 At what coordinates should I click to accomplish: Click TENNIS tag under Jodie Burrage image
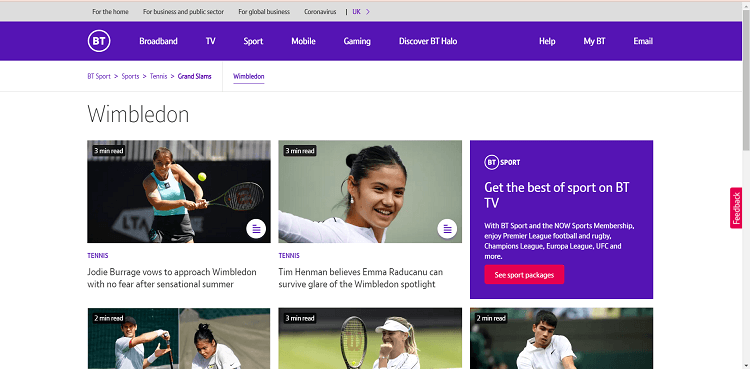click(x=98, y=256)
